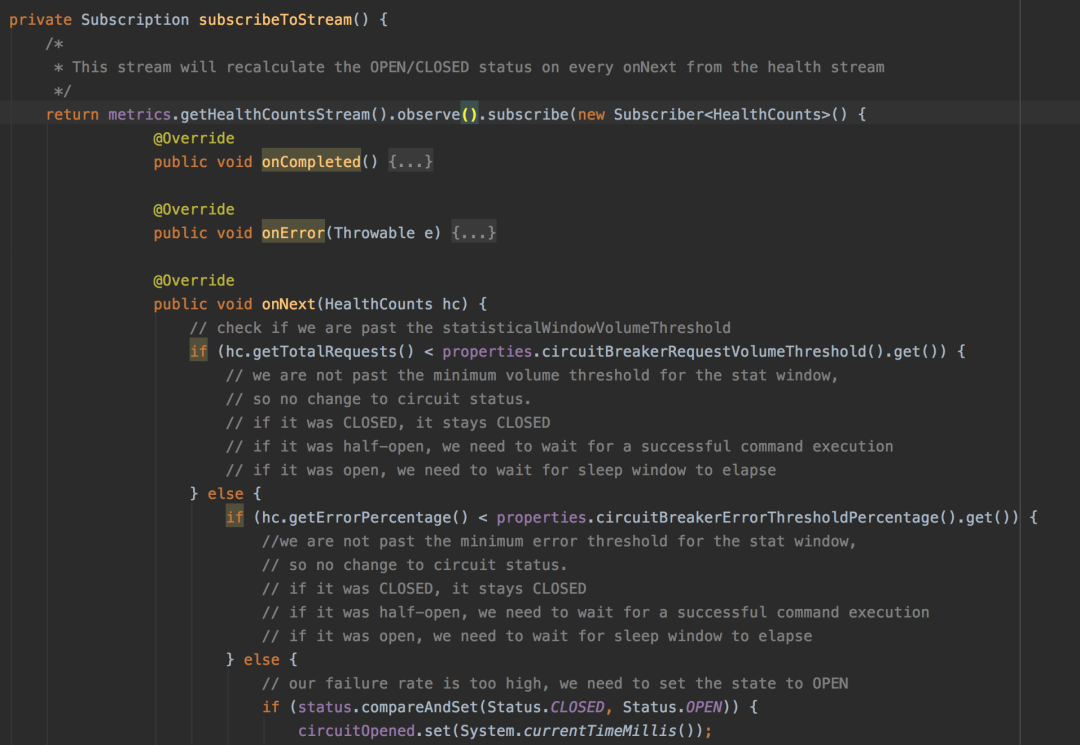This screenshot has height=745, width=1080.
Task: Click the first '} else {' after volume check
Action: click(x=225, y=494)
